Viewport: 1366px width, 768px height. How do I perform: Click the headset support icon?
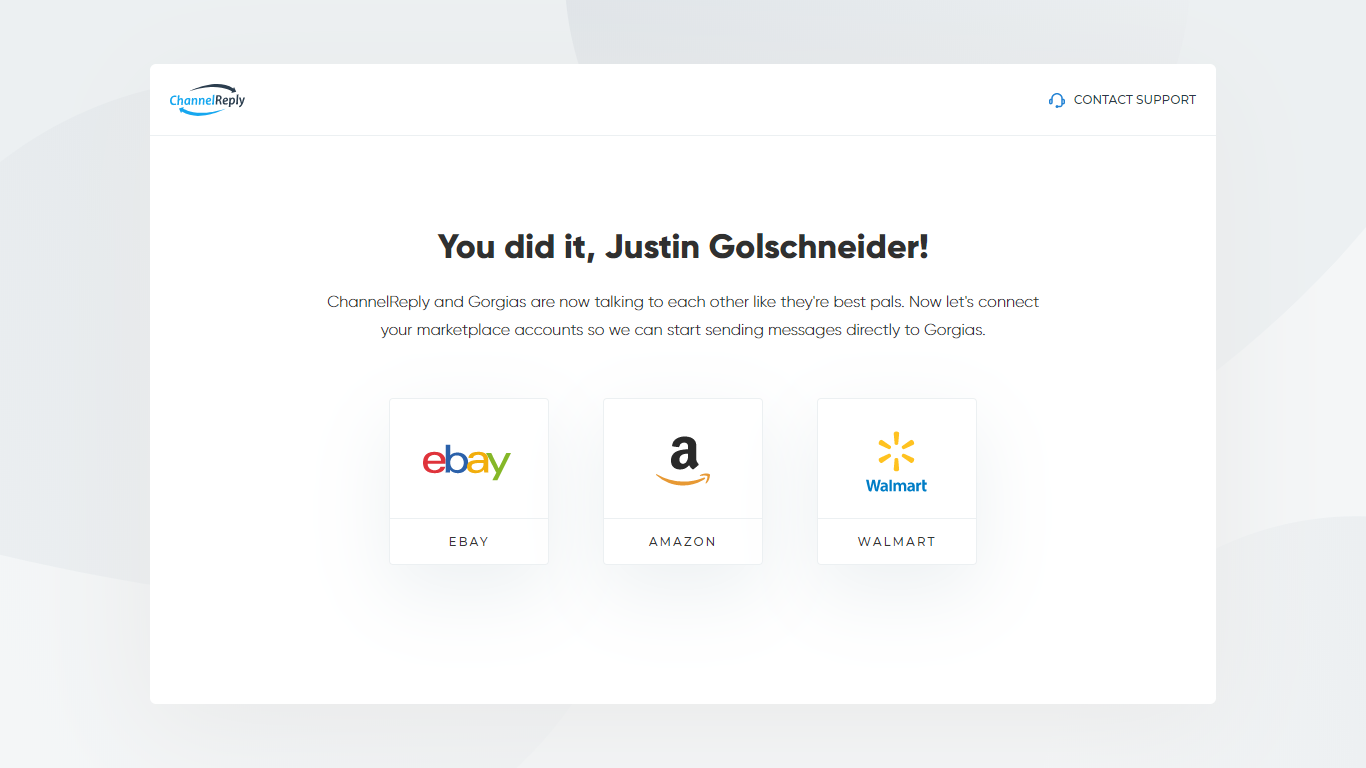point(1057,100)
